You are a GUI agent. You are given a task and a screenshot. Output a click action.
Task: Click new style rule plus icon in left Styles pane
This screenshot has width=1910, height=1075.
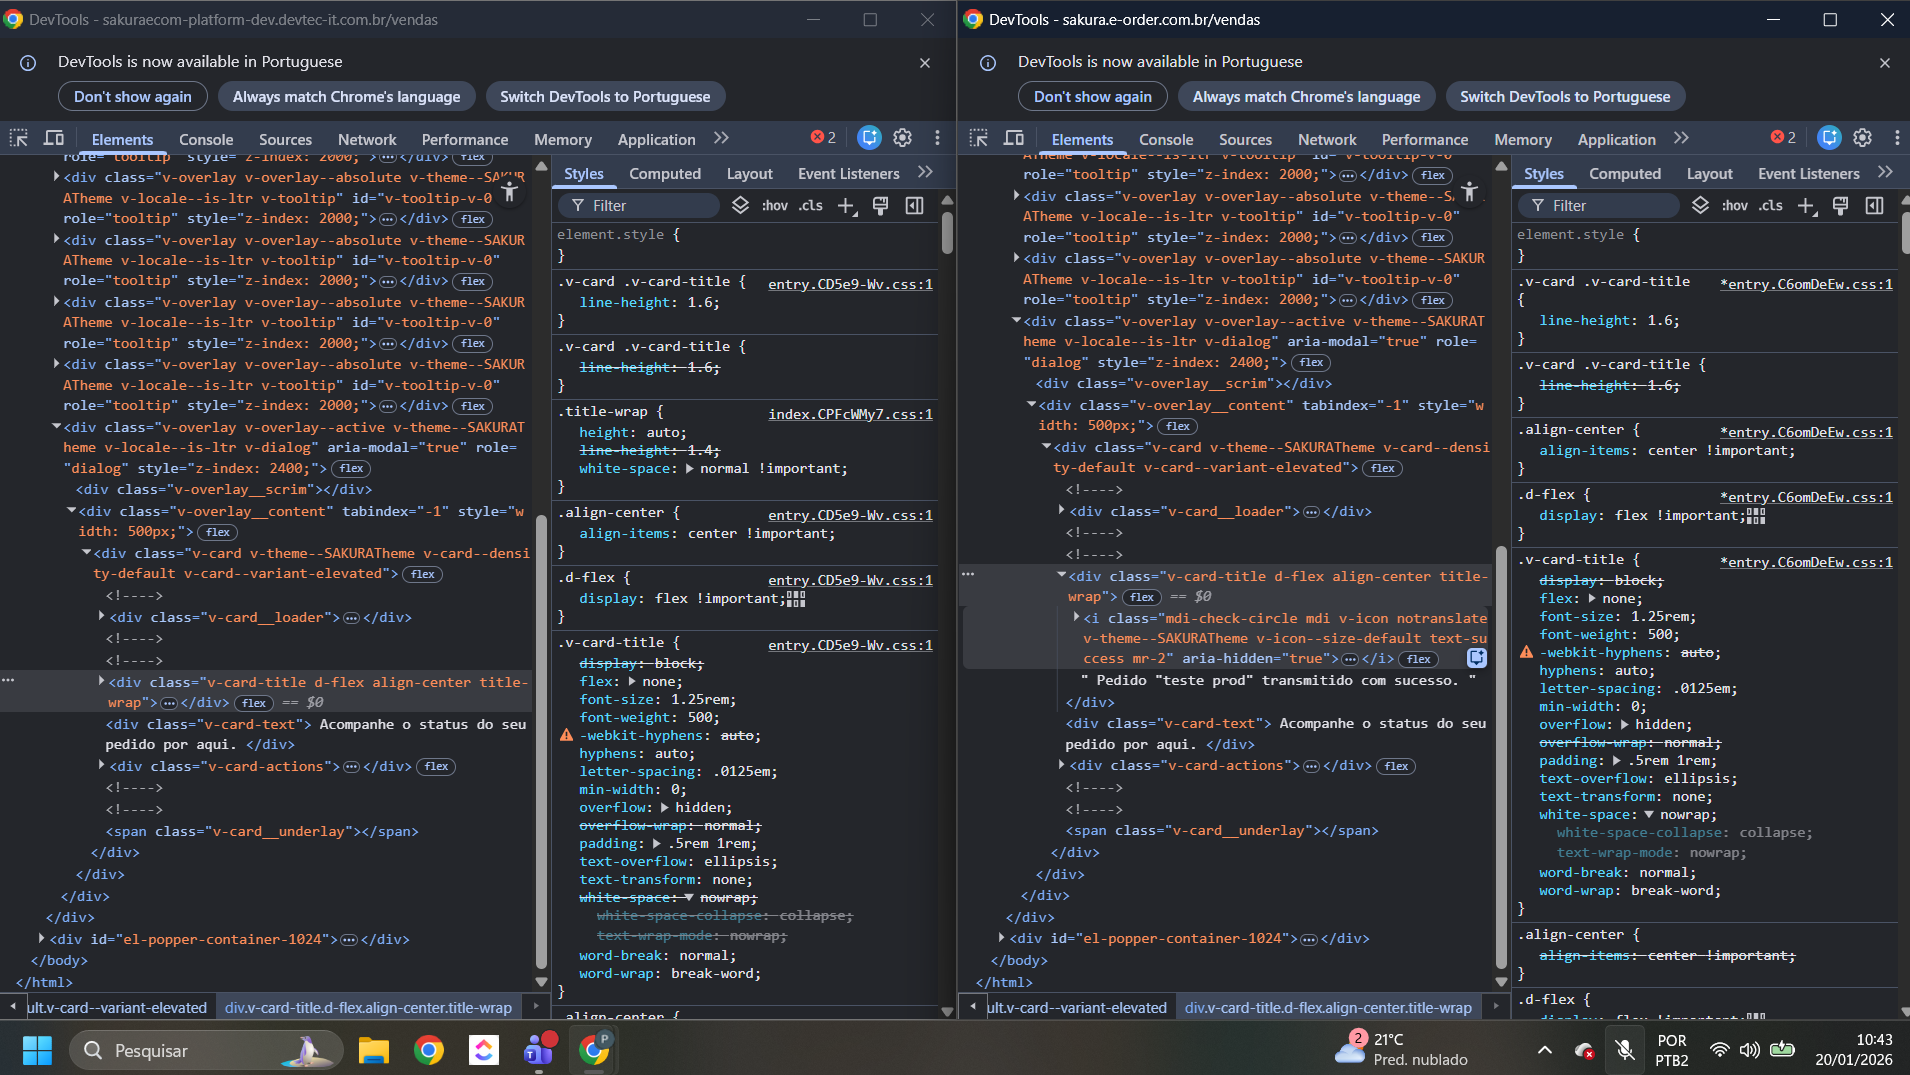pyautogui.click(x=846, y=206)
